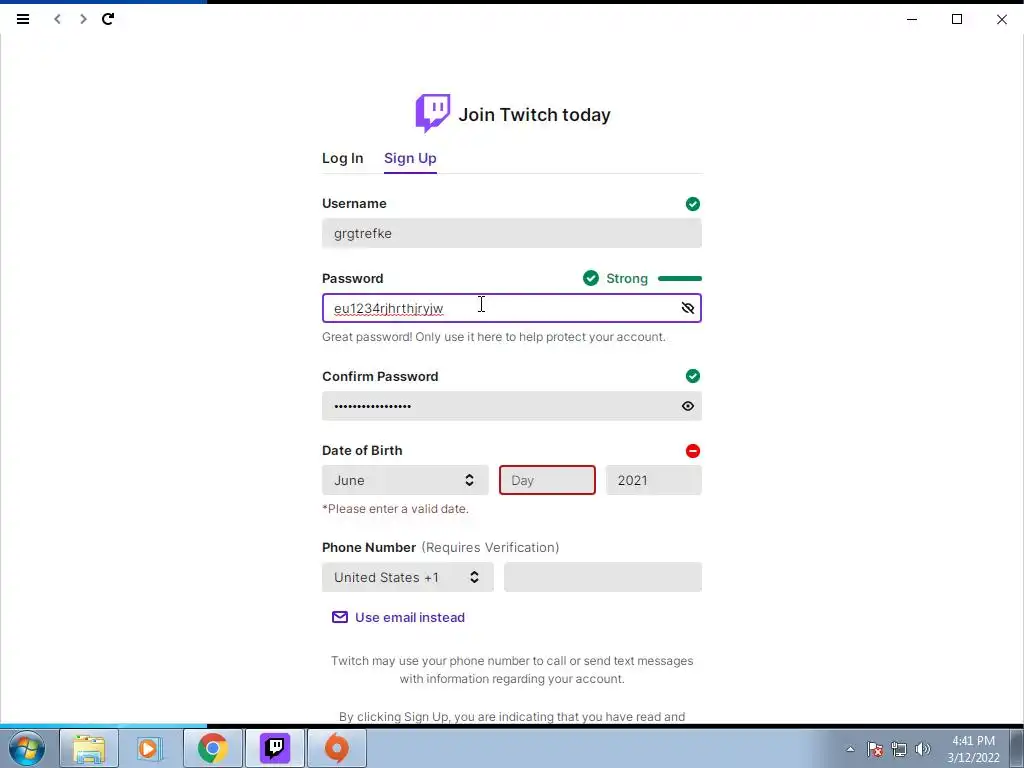
Task: Click the Requires Verification note
Action: coord(490,547)
